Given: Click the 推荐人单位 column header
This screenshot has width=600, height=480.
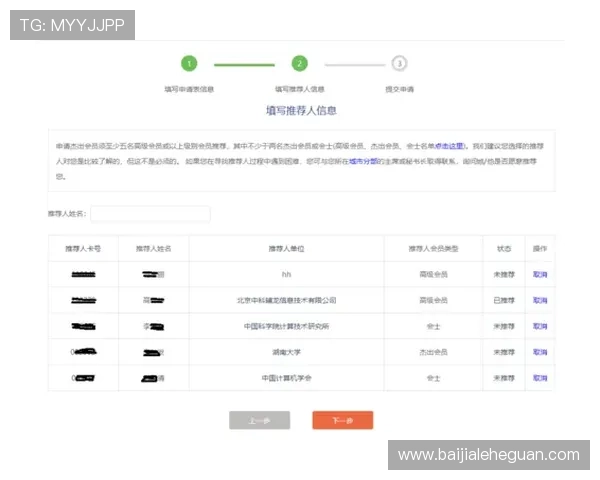Looking at the screenshot, I should click(x=286, y=248).
